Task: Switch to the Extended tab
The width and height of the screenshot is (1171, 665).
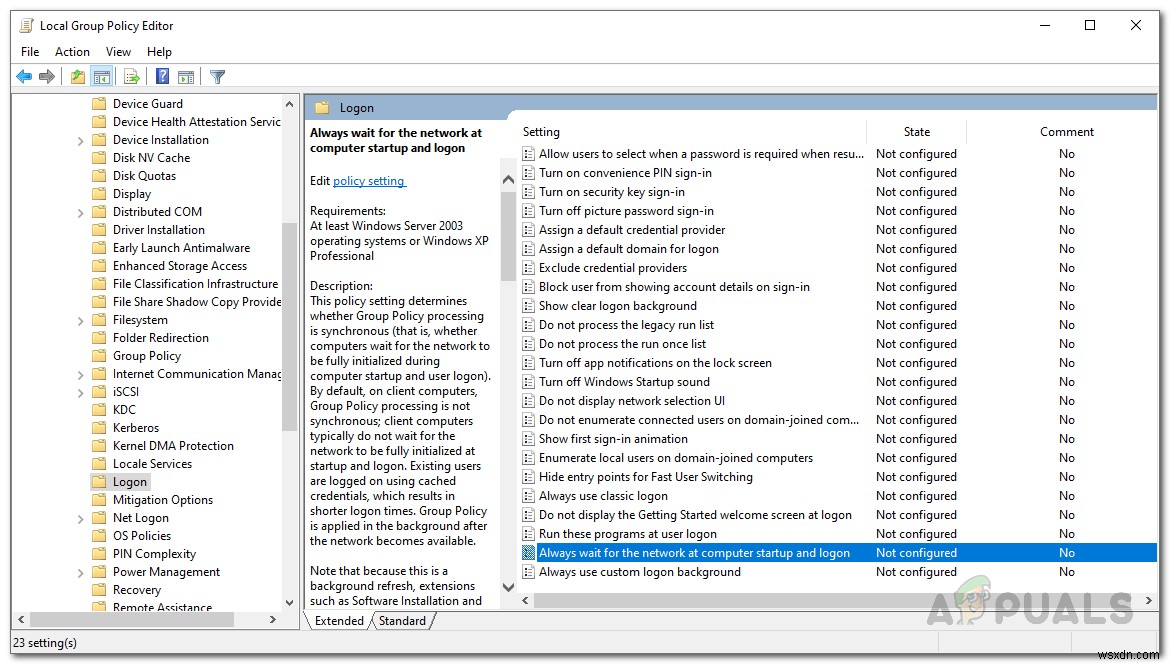Action: pos(339,621)
